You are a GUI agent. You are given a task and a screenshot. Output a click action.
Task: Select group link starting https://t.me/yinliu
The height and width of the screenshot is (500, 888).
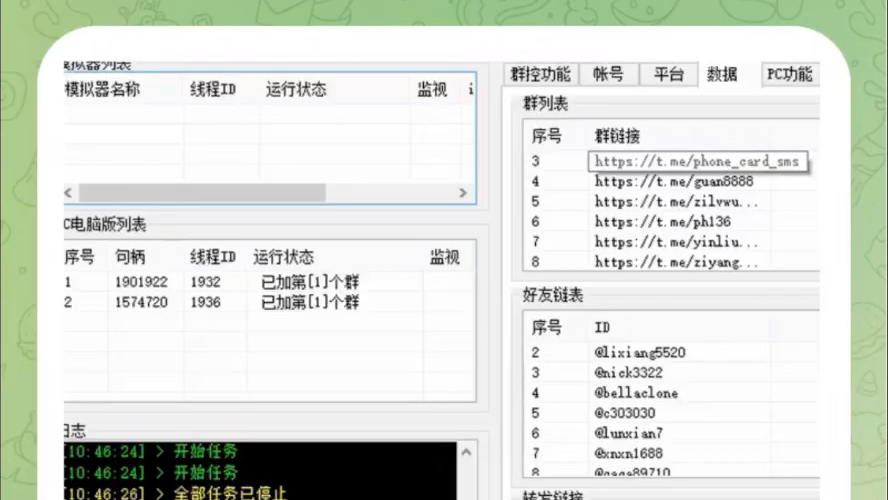tap(676, 242)
